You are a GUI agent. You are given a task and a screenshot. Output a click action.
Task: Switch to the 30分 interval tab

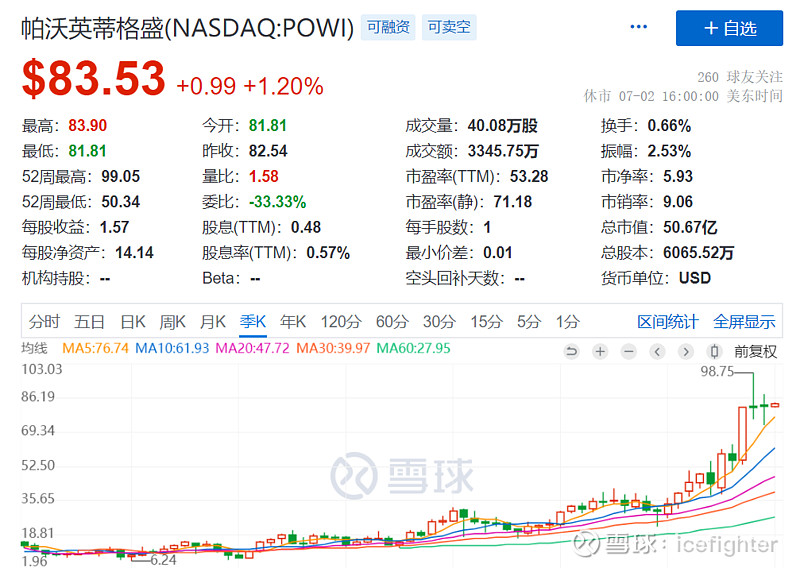439,322
